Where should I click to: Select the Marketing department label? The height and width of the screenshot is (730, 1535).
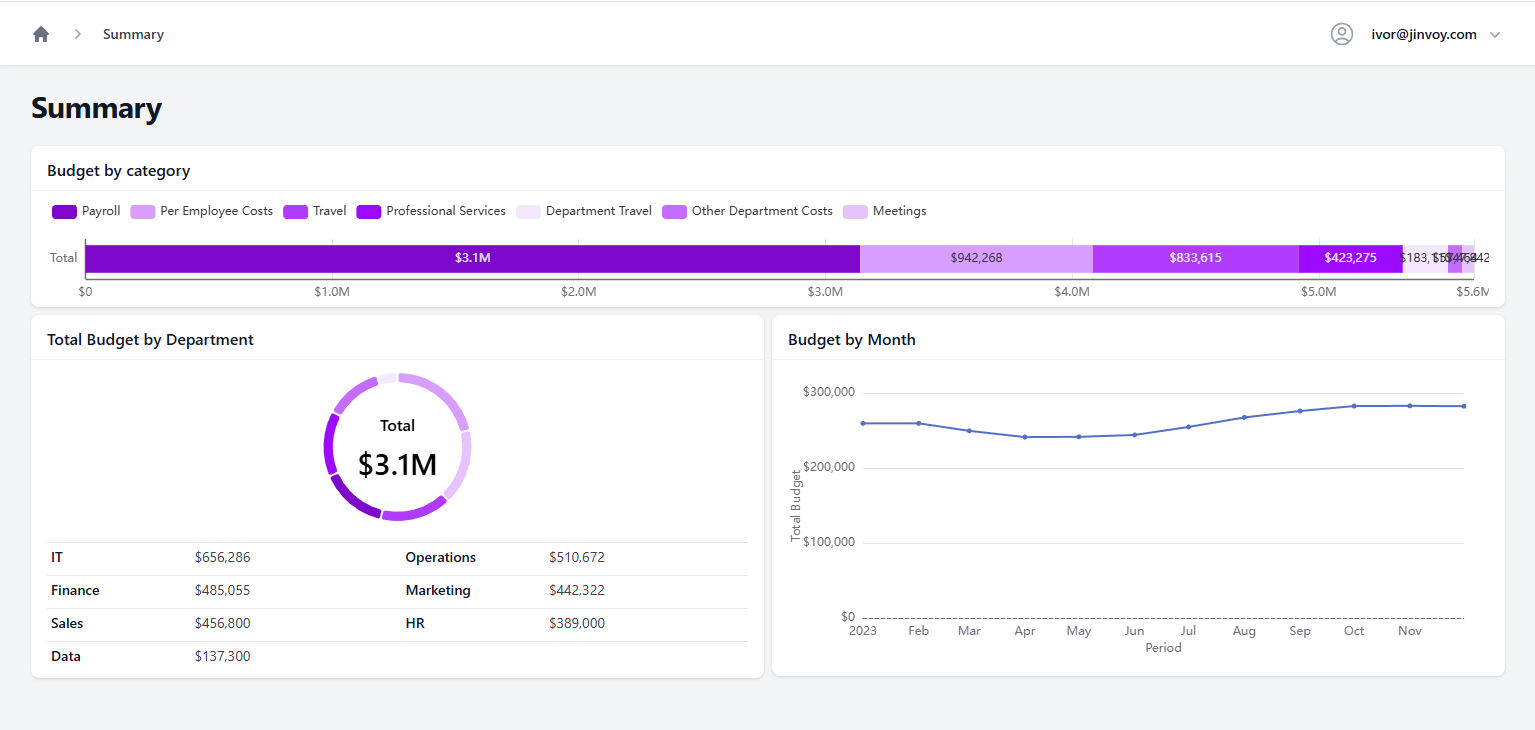438,590
